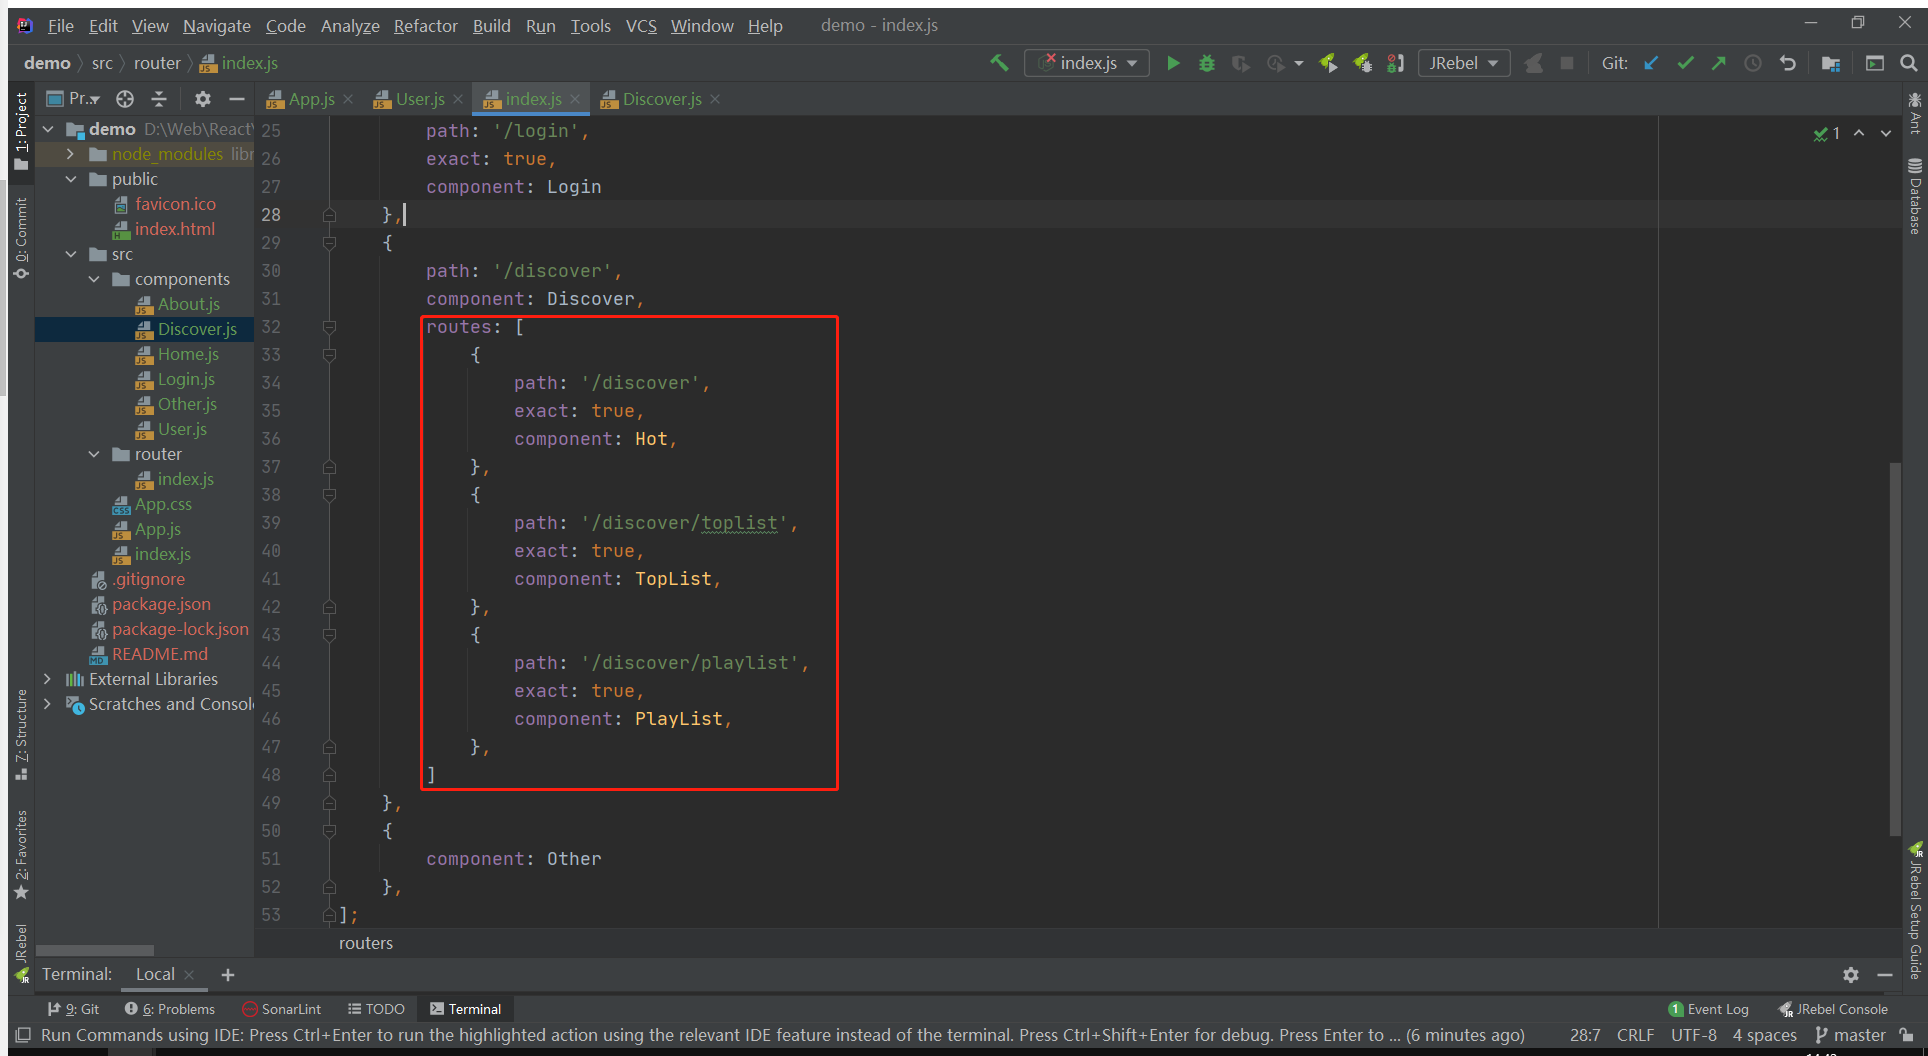Click the Git rollback arrow icon
1928x1056 pixels.
click(x=1787, y=63)
